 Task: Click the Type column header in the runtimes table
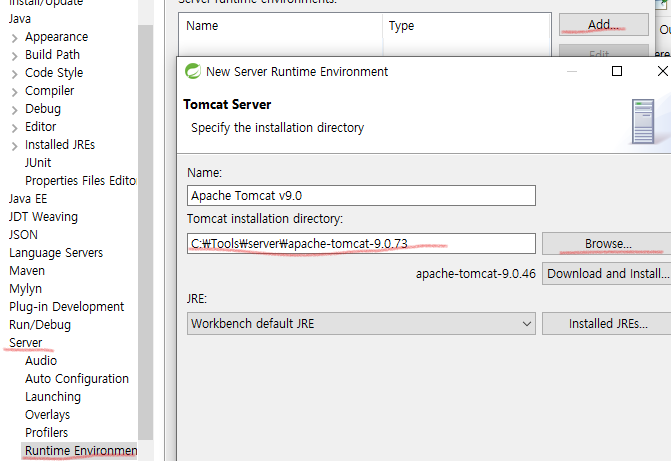click(x=466, y=26)
